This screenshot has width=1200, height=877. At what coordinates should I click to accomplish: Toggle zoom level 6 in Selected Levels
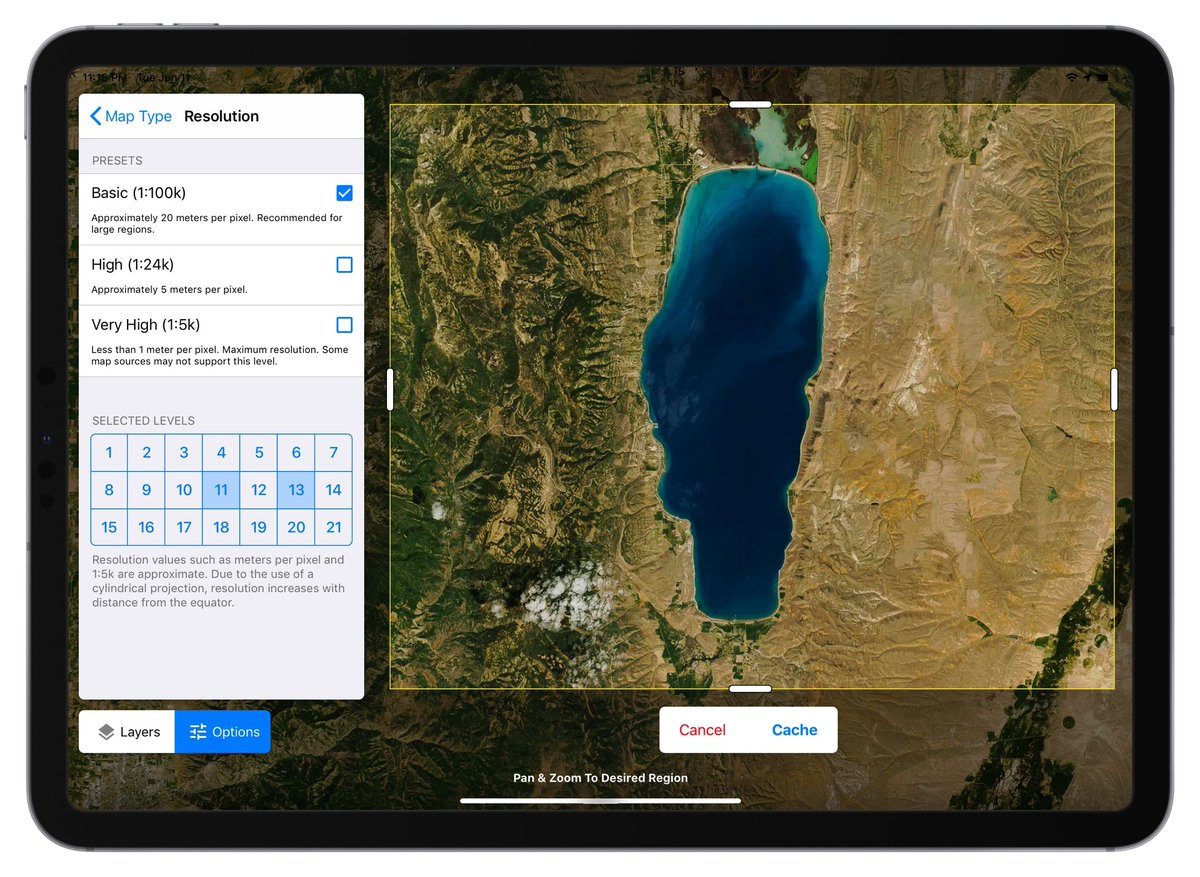tap(296, 452)
